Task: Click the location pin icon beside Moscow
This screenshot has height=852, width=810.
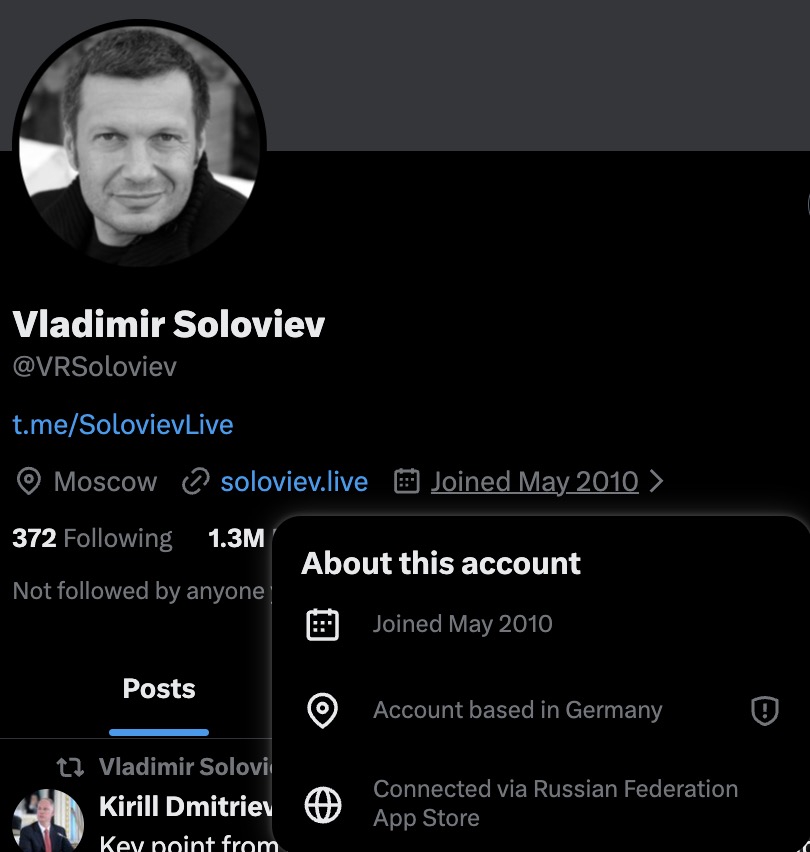Action: (x=30, y=482)
